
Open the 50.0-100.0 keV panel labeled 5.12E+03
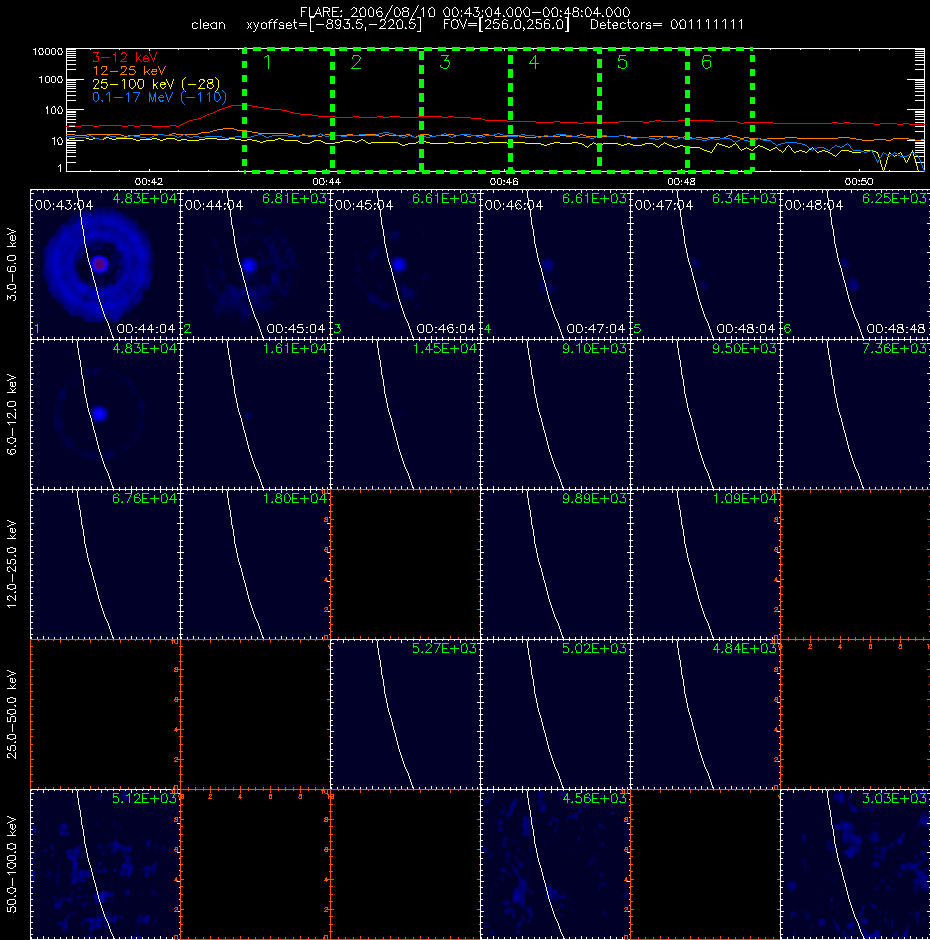pos(105,864)
